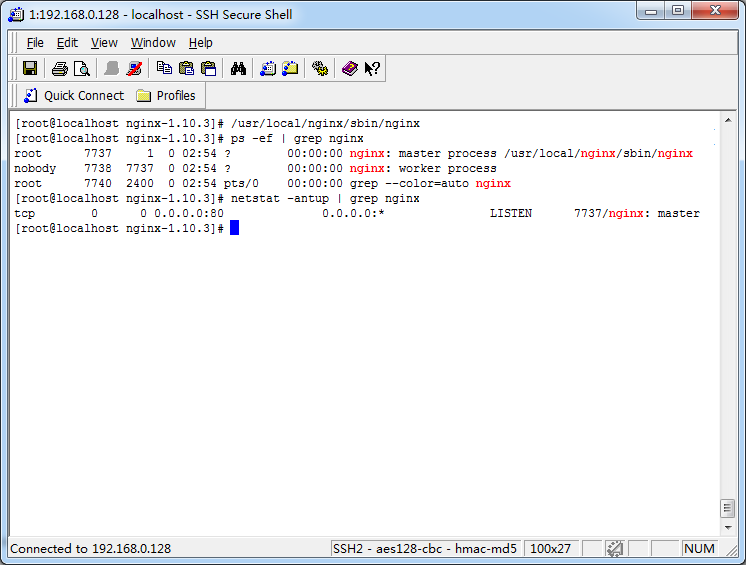Viewport: 746px width, 565px height.
Task: Click the Disconnect toolbar icon
Action: point(134,68)
